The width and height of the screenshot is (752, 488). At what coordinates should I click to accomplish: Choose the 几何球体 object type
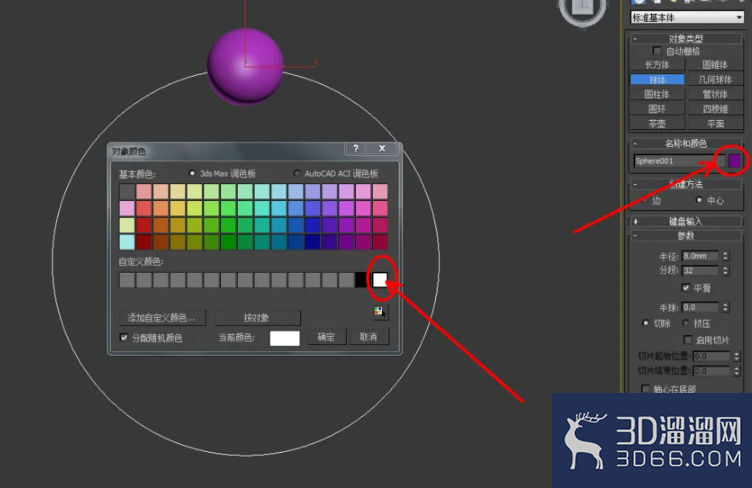(715, 80)
